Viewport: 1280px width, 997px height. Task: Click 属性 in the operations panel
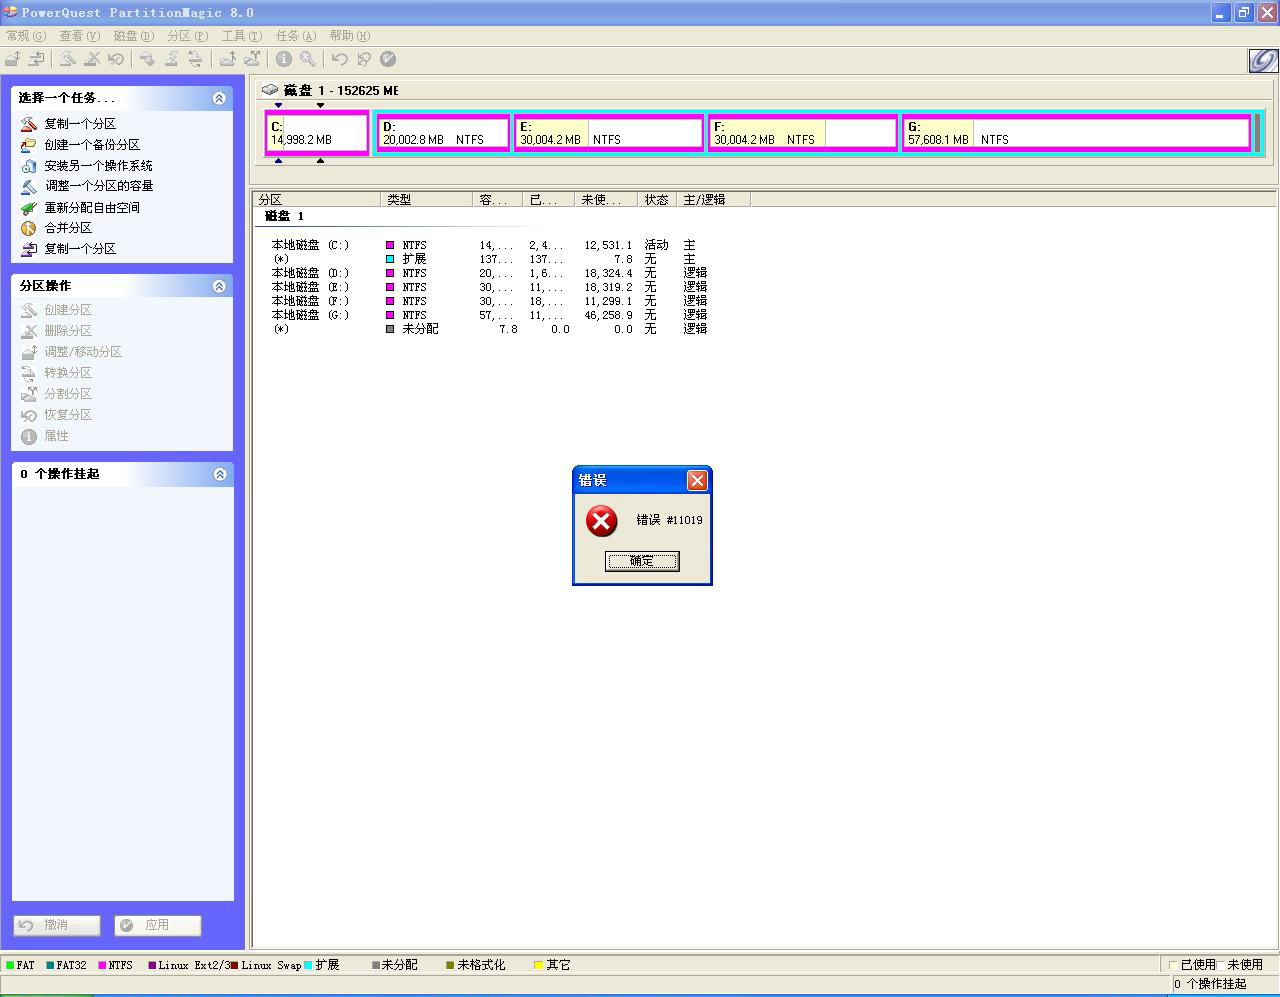point(57,436)
